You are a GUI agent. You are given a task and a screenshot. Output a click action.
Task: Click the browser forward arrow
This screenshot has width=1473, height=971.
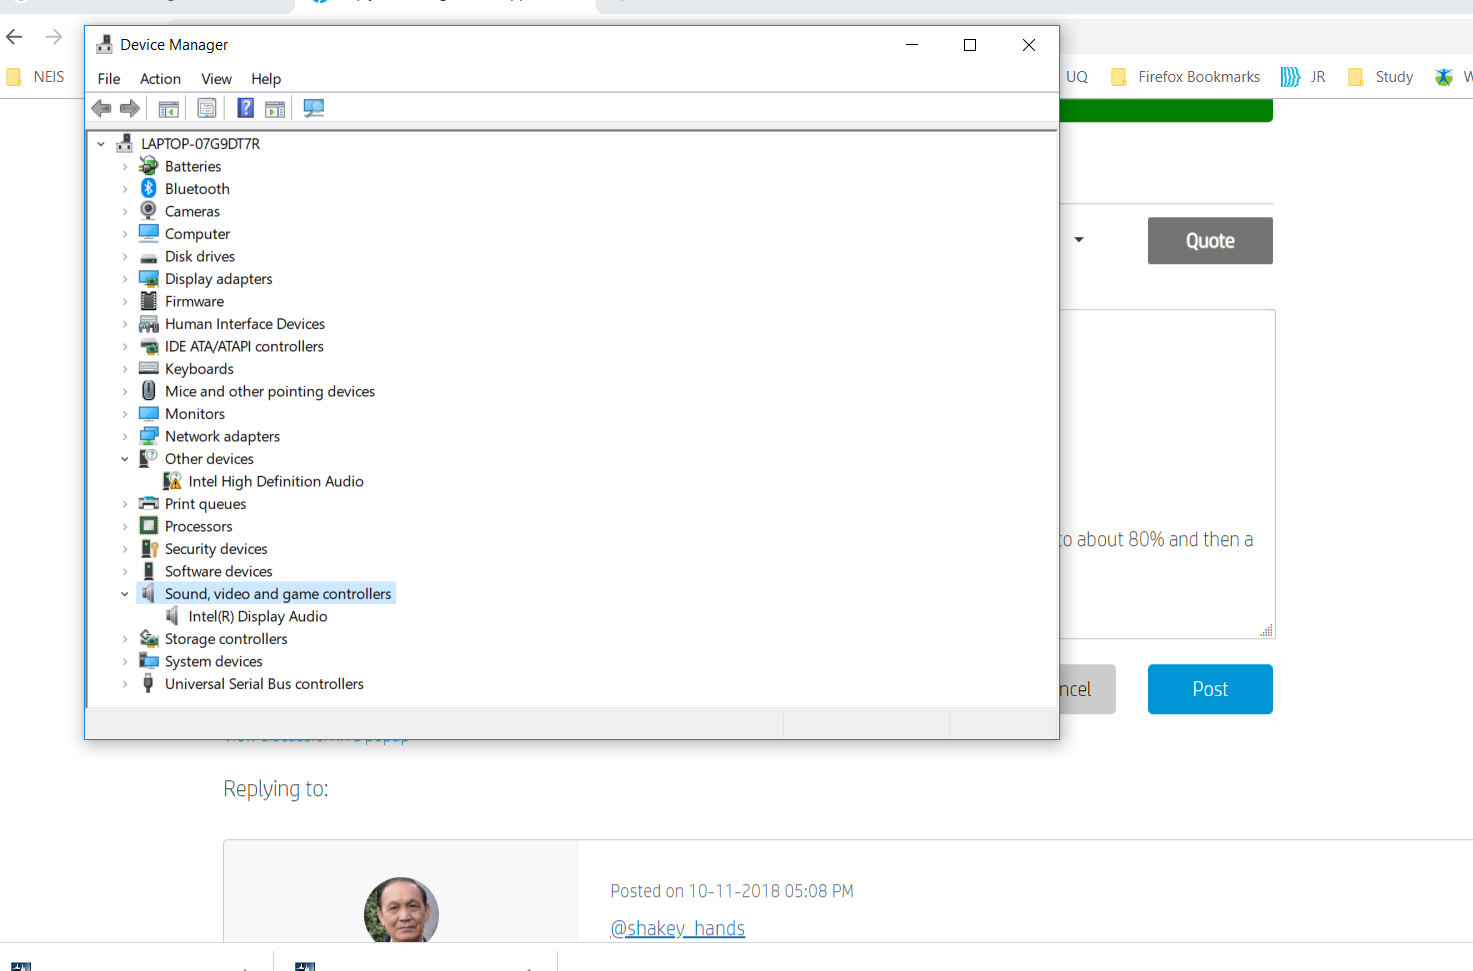pos(54,37)
